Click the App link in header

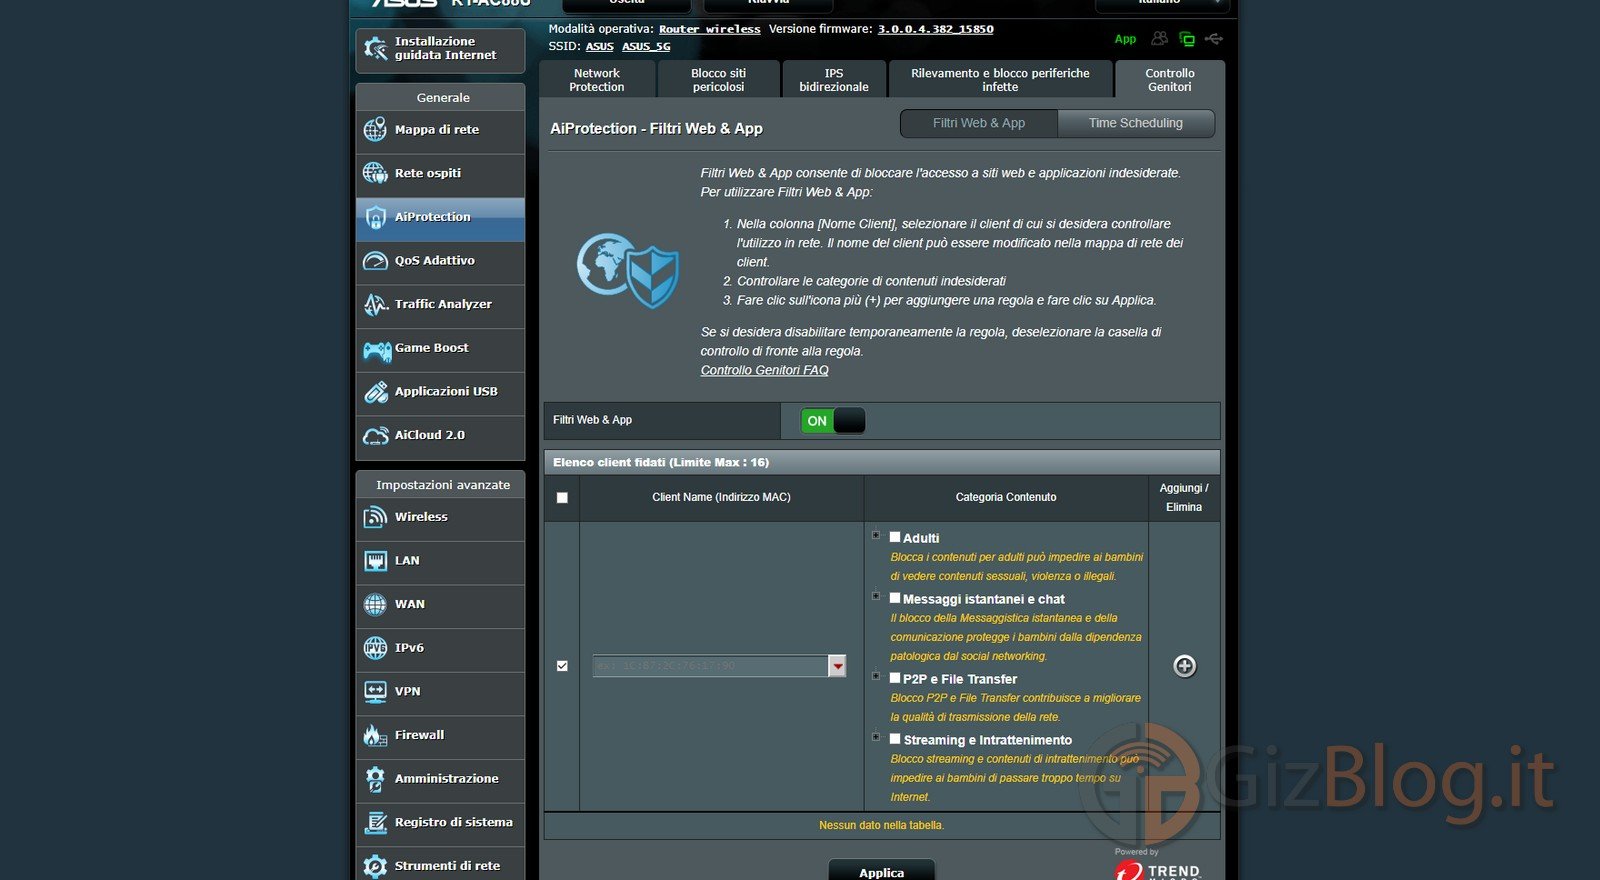[x=1125, y=39]
